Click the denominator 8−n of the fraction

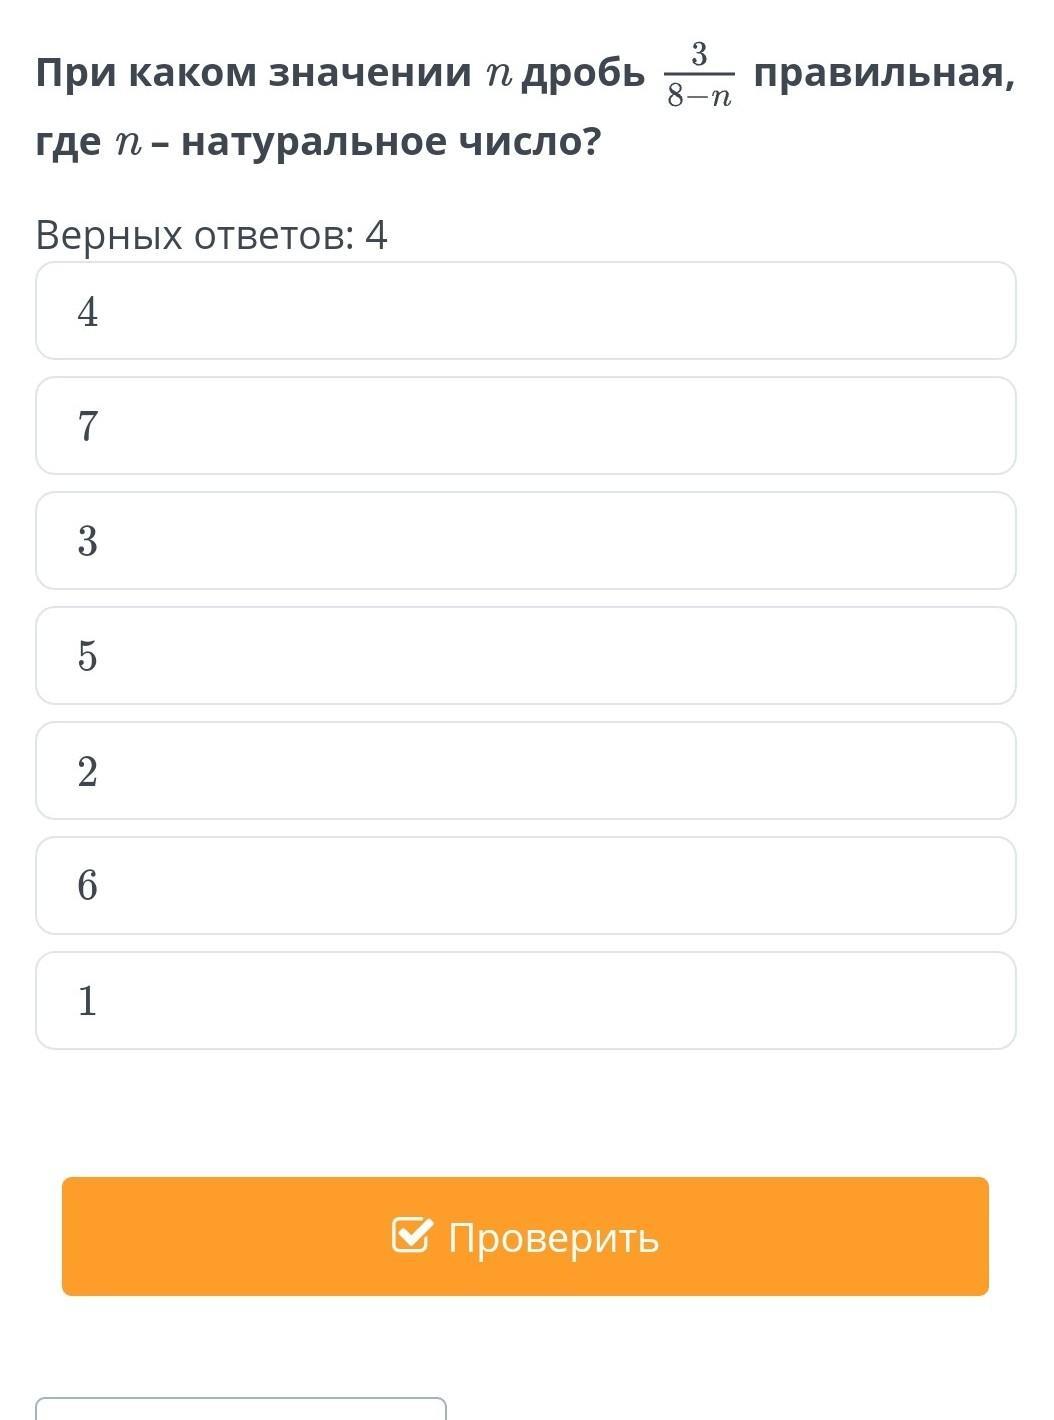699,96
